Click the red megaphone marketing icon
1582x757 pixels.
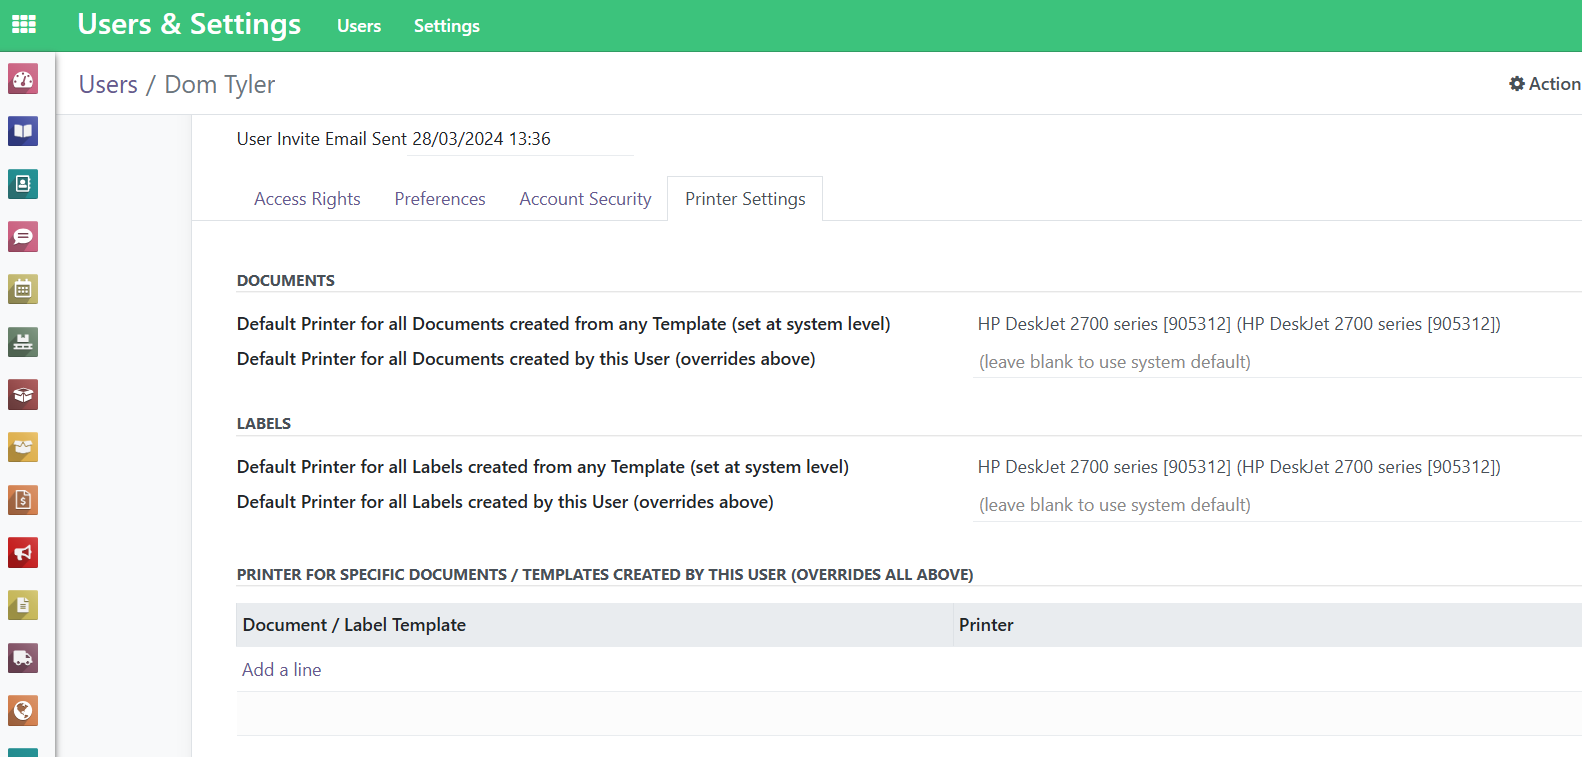point(23,553)
